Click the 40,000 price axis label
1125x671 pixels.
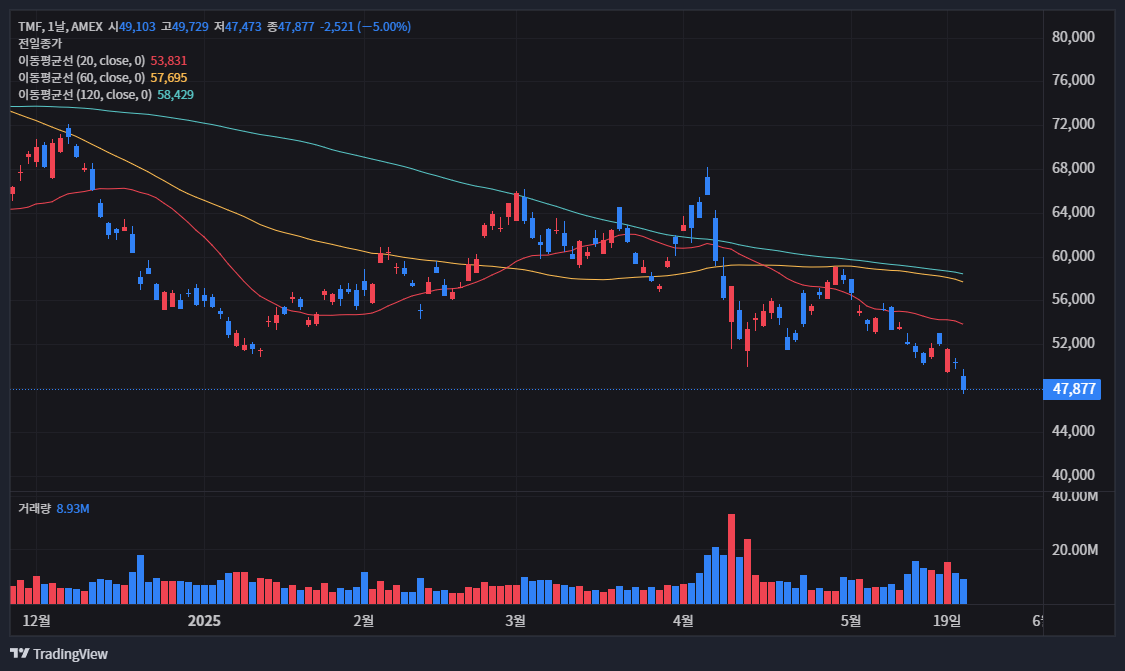1073,474
